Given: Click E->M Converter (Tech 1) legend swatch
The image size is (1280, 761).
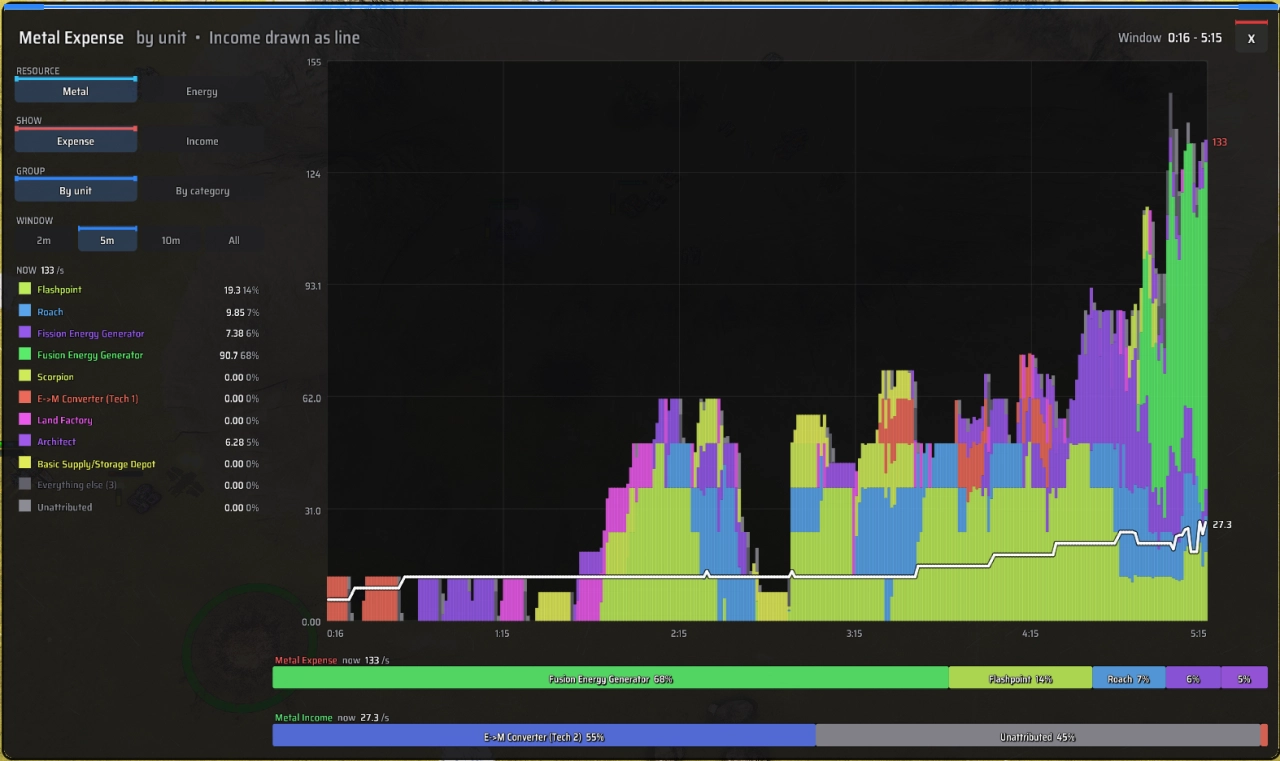Looking at the screenshot, I should coord(25,398).
